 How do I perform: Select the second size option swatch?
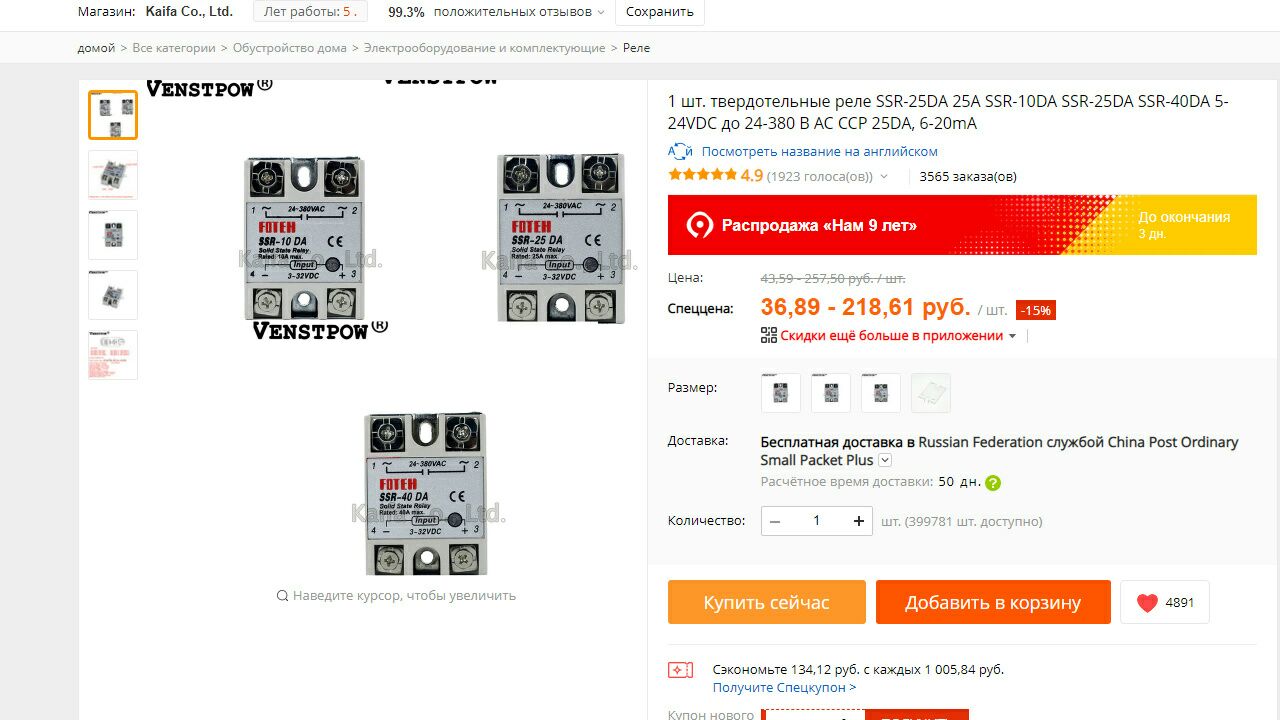pos(831,393)
